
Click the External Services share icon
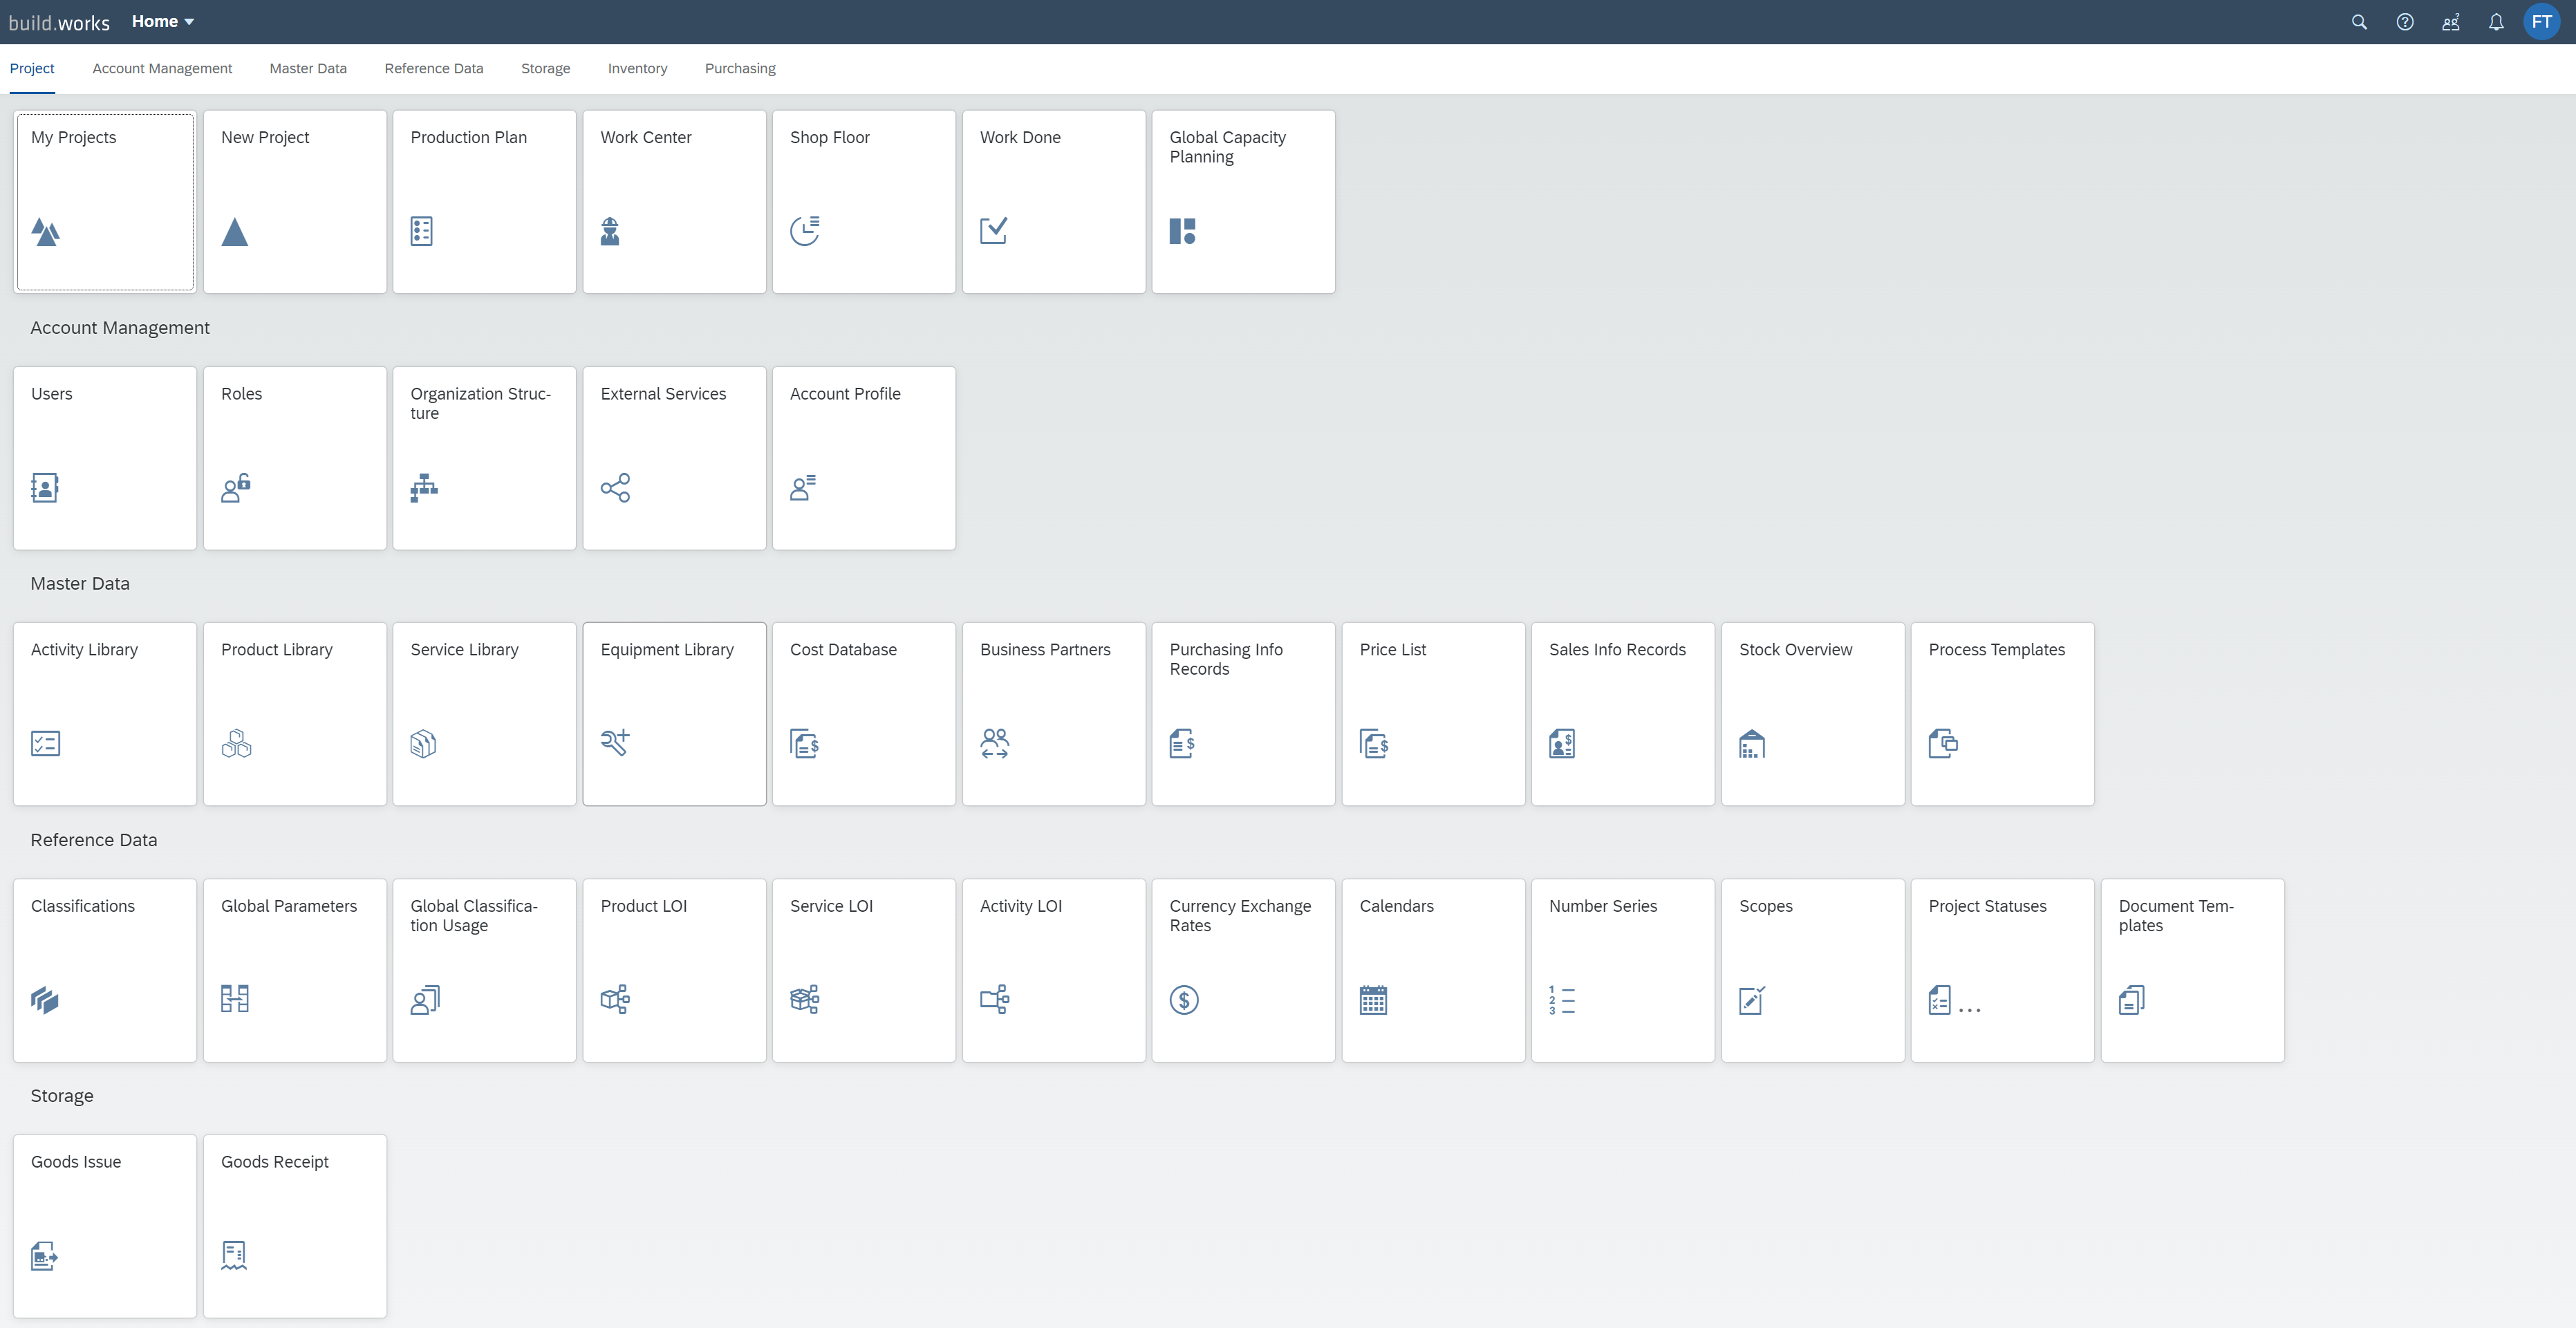[x=615, y=488]
